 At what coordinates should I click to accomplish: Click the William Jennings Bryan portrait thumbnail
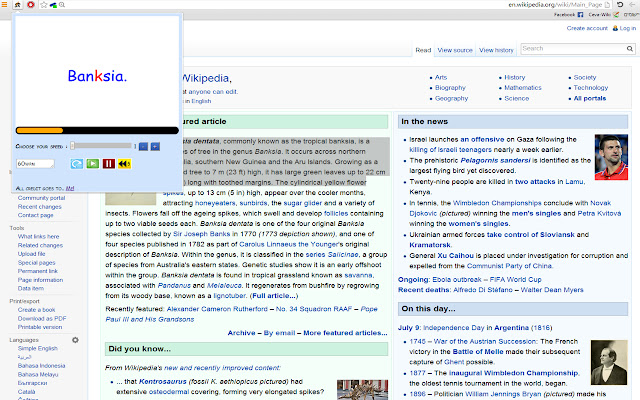point(609,362)
